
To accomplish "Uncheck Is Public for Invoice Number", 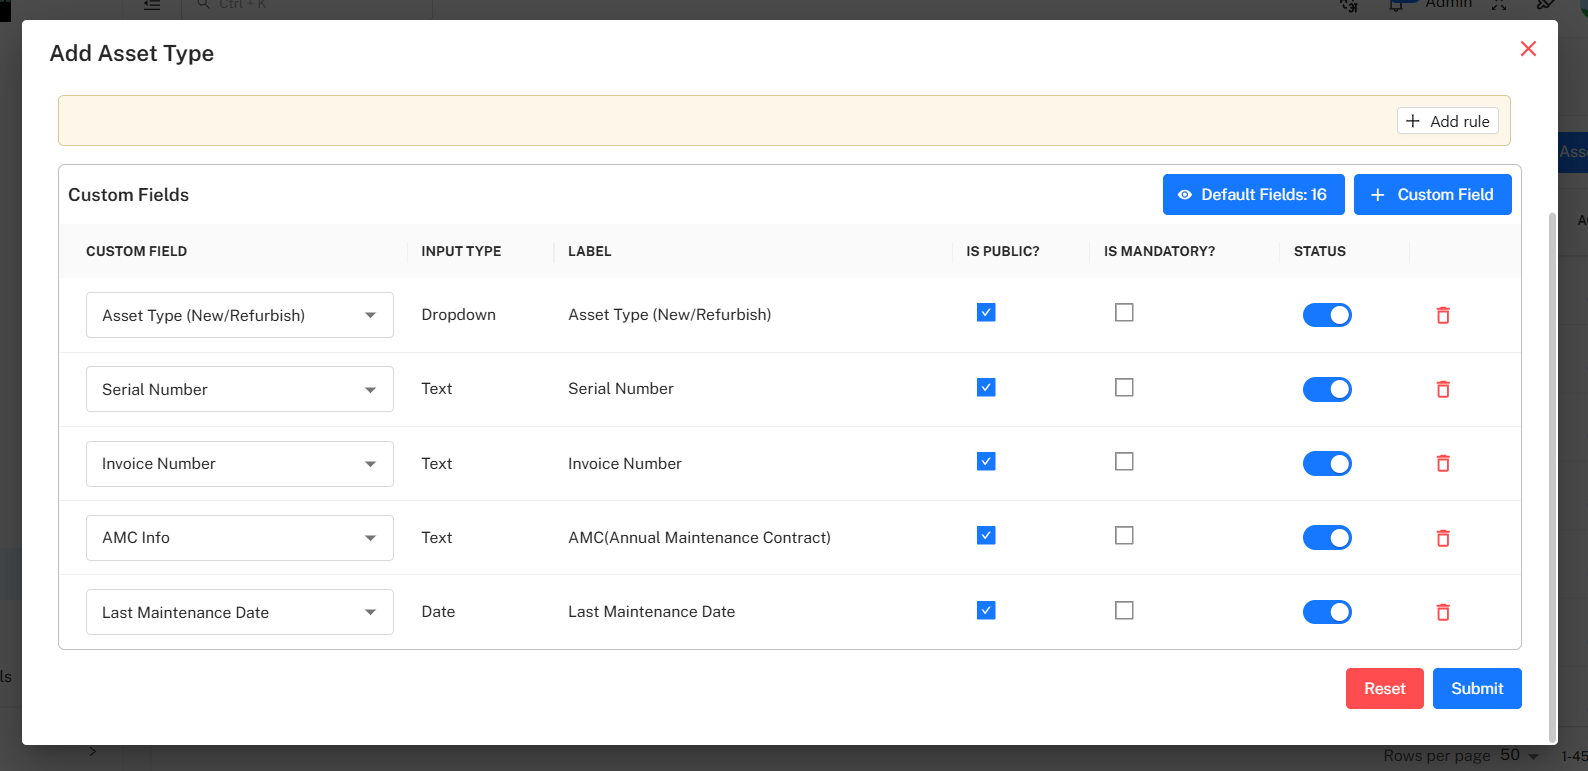I will tap(986, 461).
